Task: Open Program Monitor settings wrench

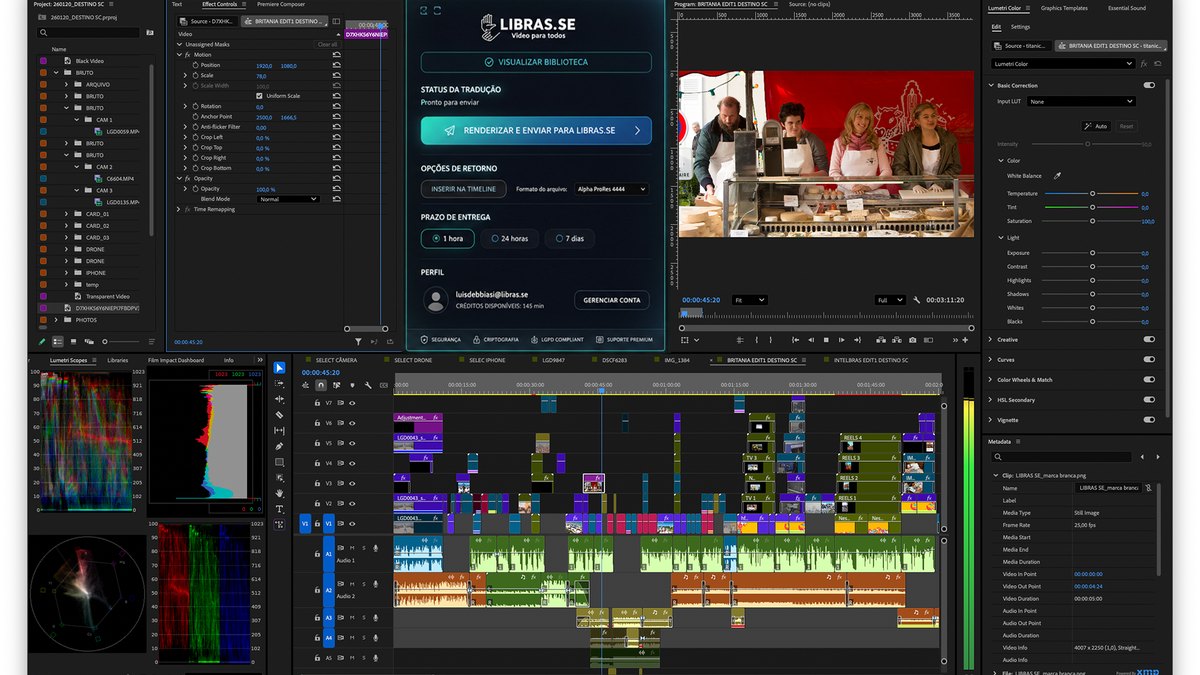Action: 916,300
